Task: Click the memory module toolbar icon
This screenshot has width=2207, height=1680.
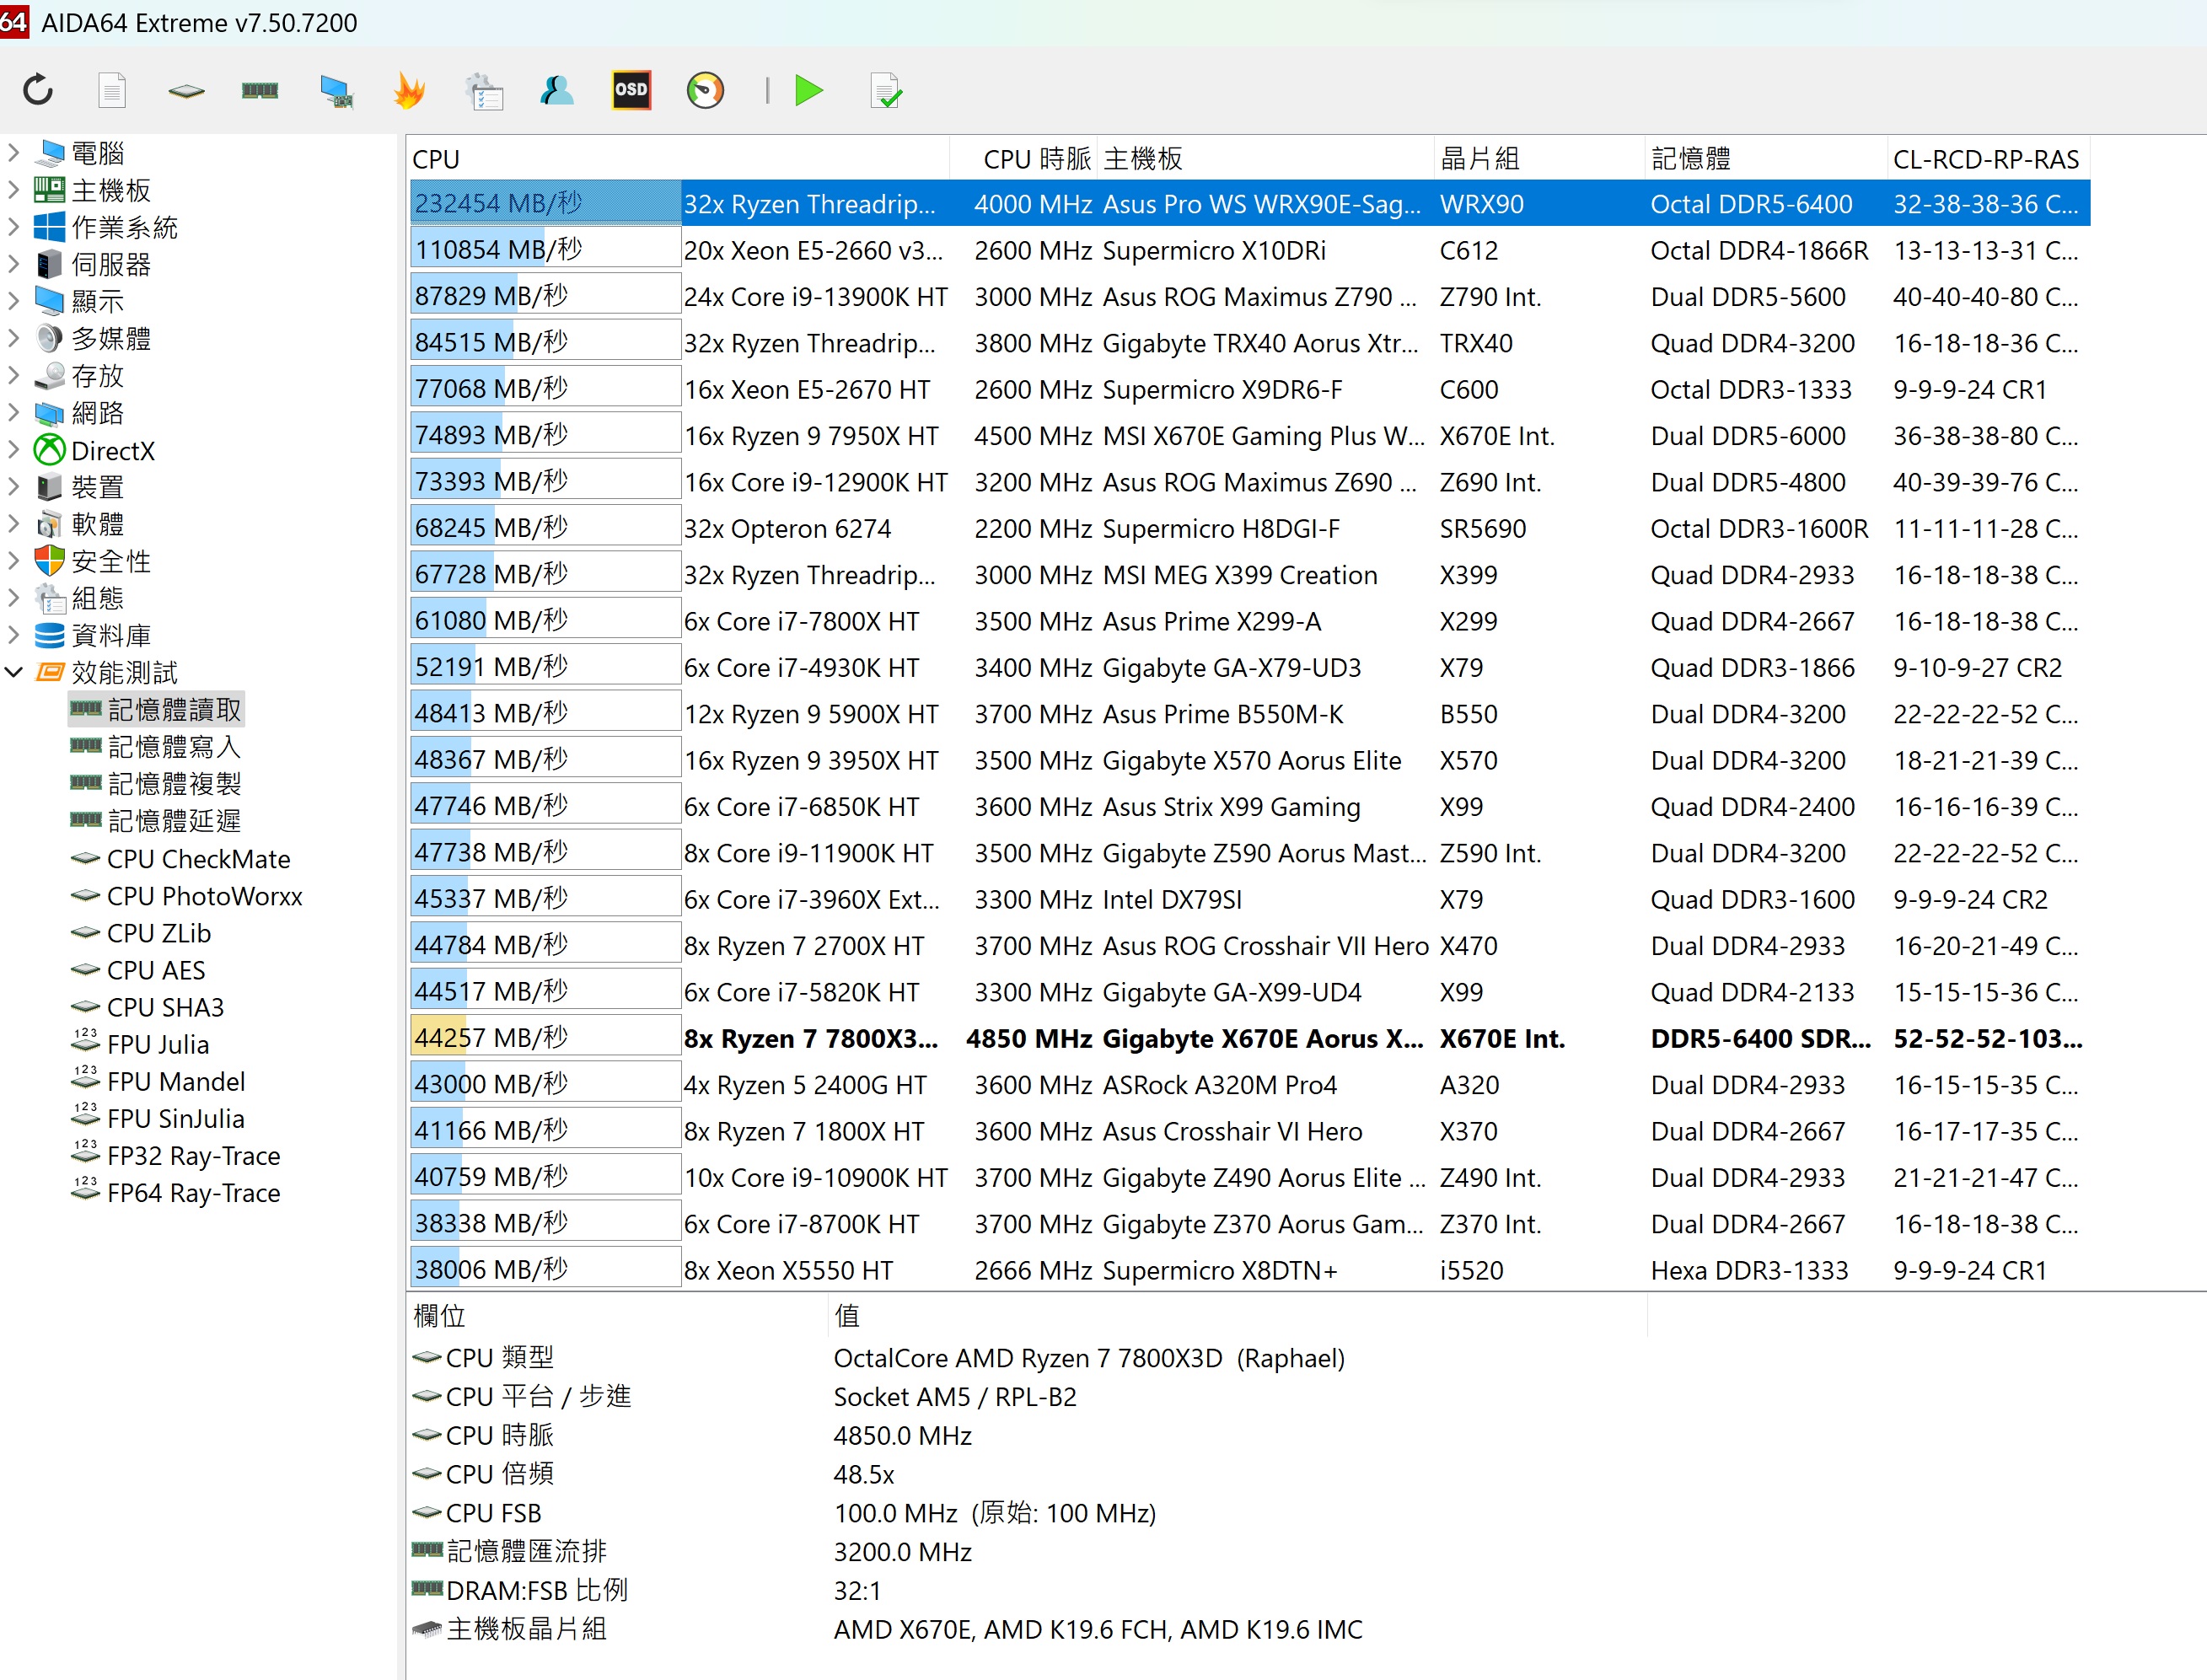Action: 260,91
